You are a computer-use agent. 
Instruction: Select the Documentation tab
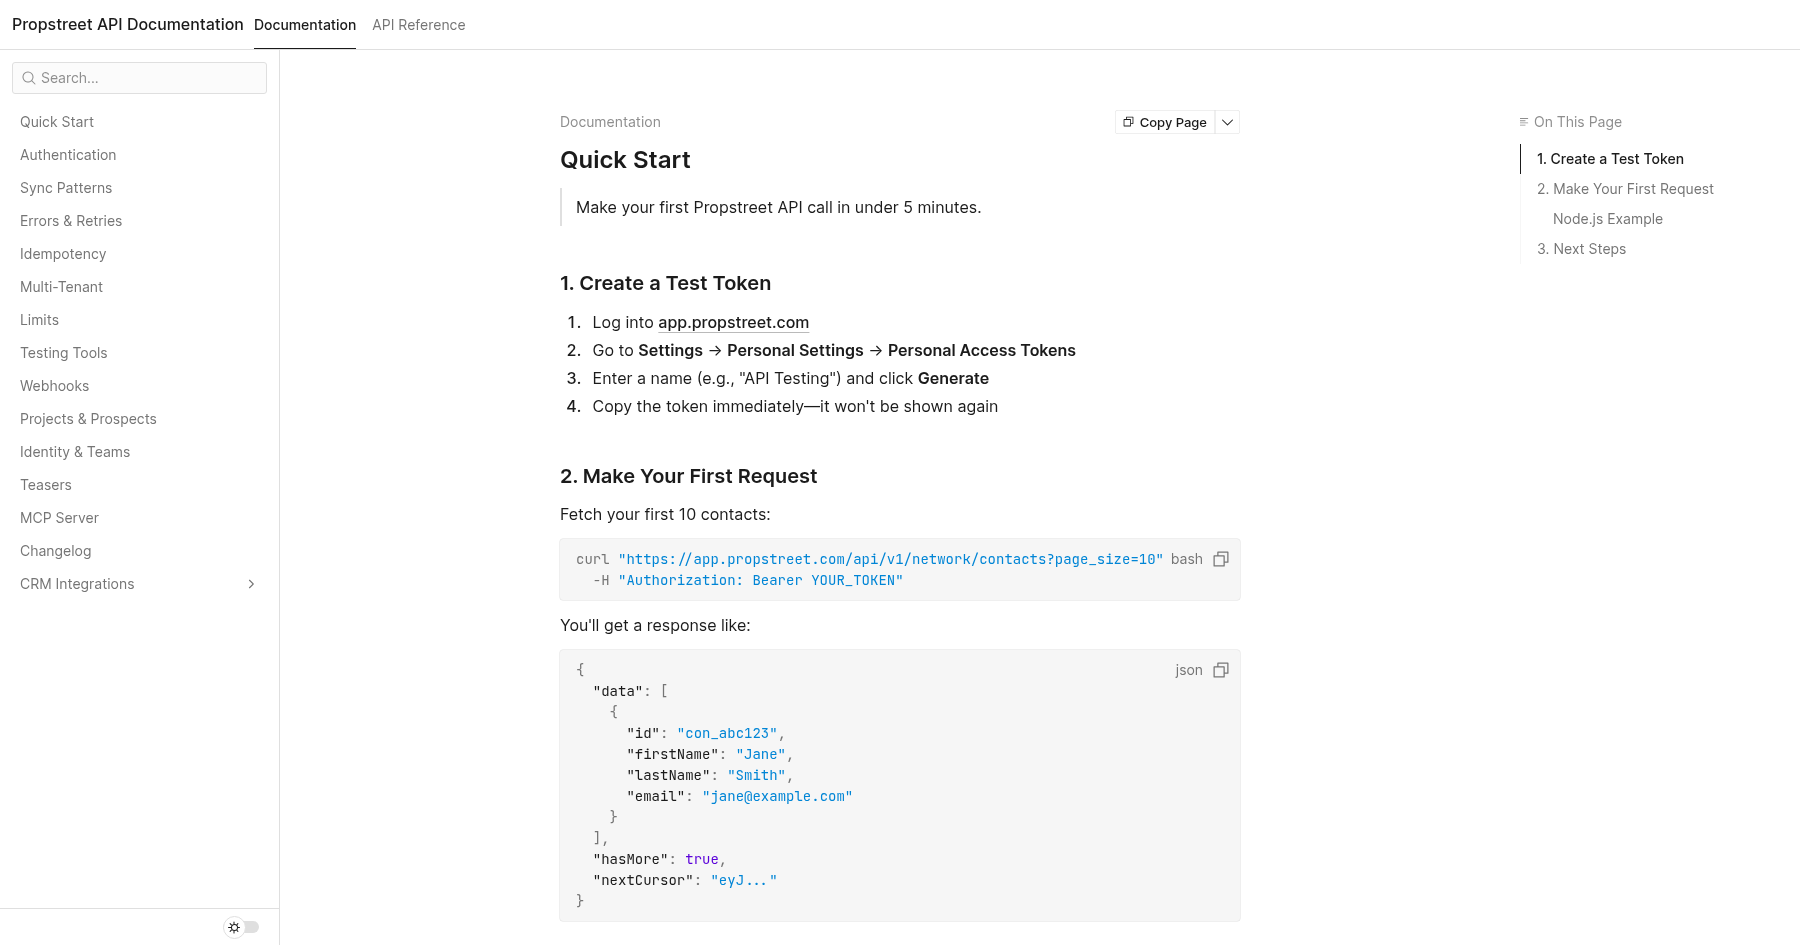[x=305, y=25]
